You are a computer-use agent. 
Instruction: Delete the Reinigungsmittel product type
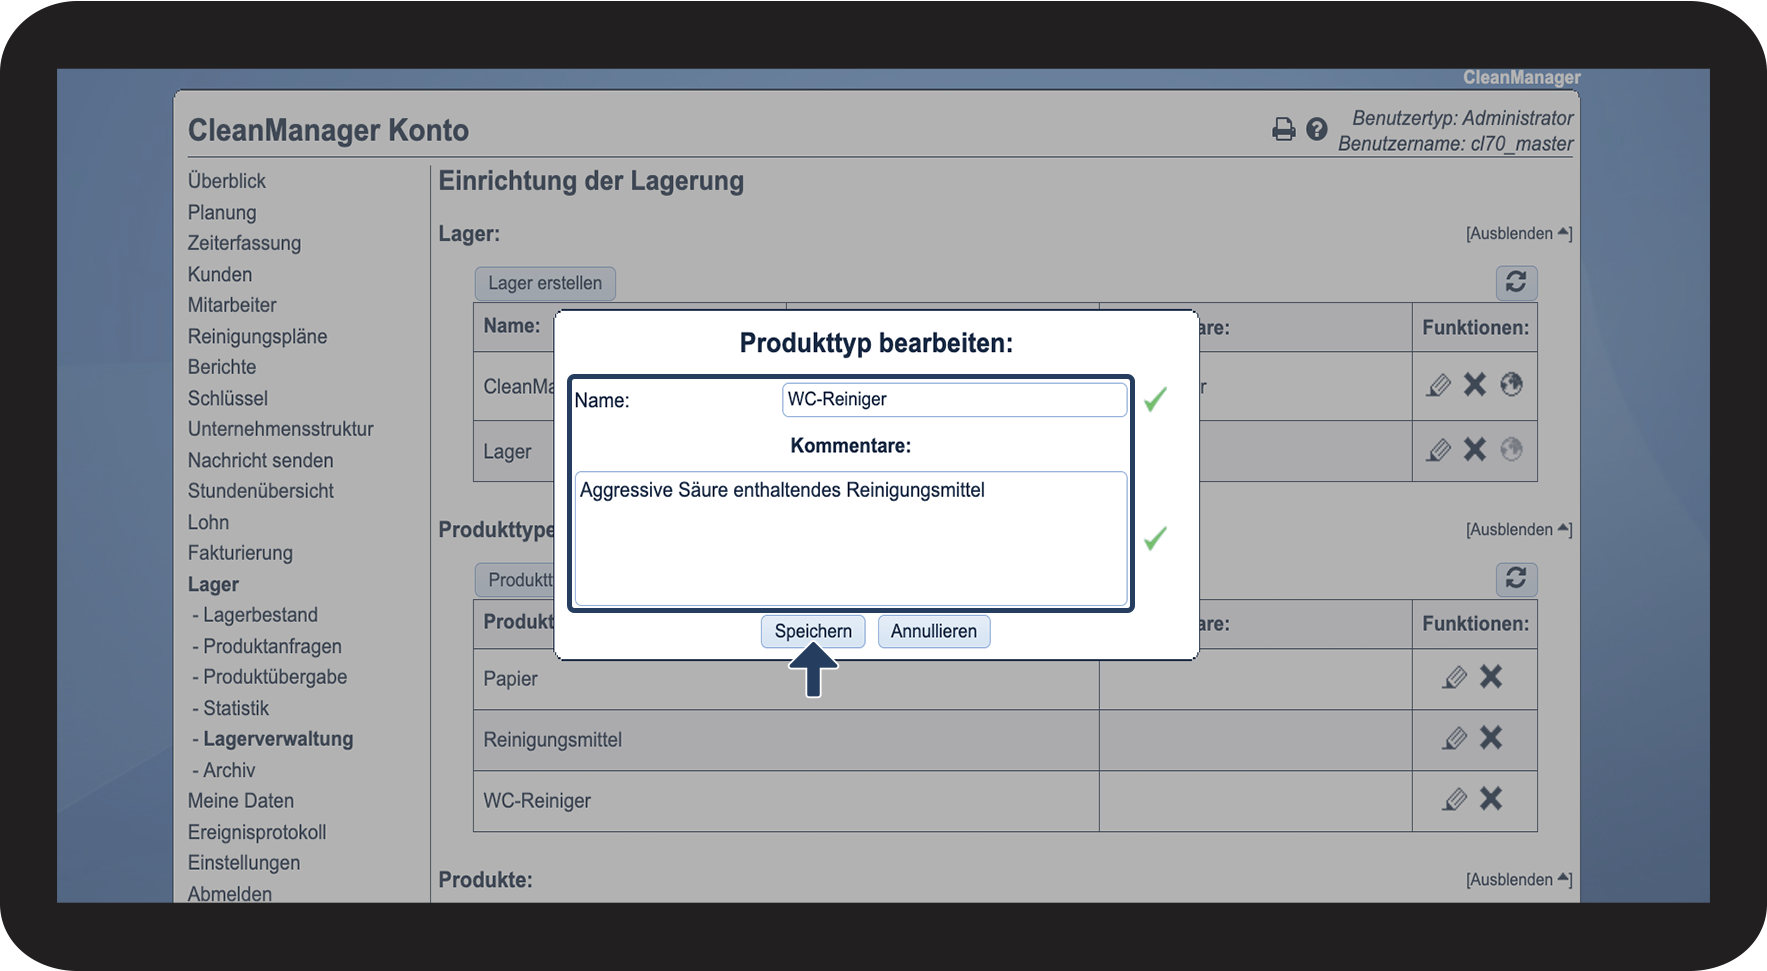[x=1491, y=738]
